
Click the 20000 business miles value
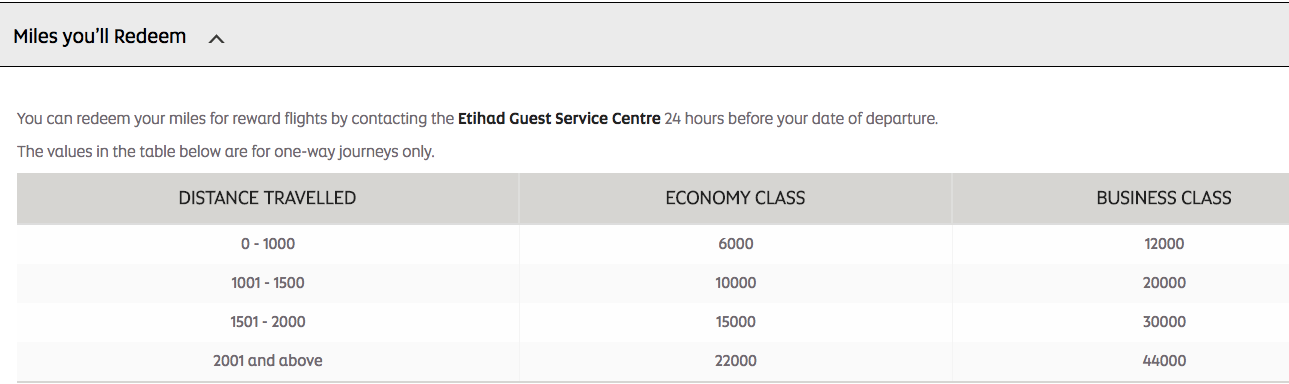(1164, 283)
